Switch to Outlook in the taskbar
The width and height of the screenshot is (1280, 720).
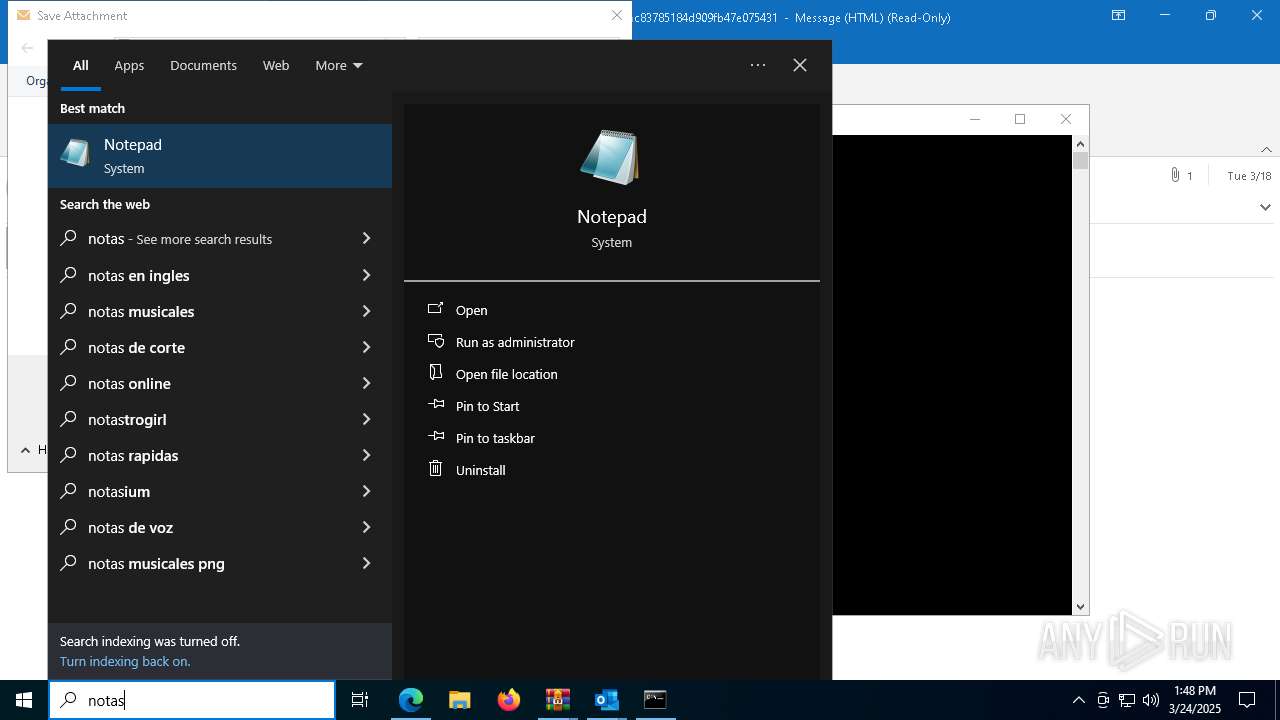click(x=606, y=700)
